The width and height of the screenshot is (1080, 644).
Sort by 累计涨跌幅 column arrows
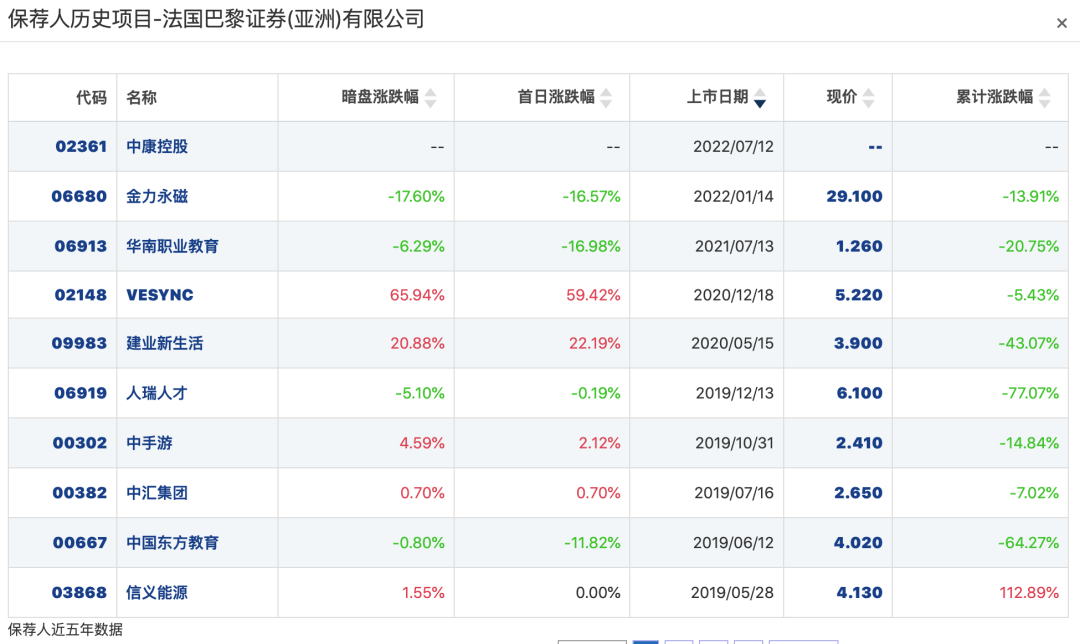[1045, 98]
